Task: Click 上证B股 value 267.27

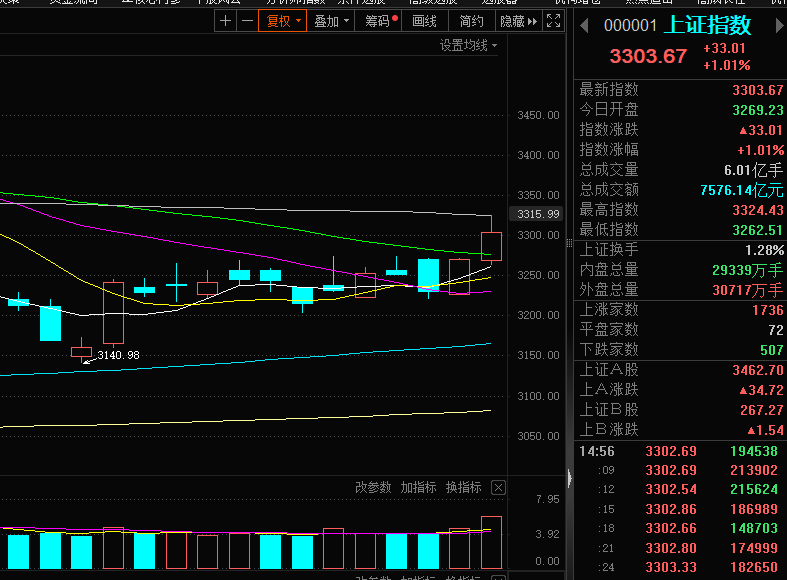Action: [x=761, y=410]
